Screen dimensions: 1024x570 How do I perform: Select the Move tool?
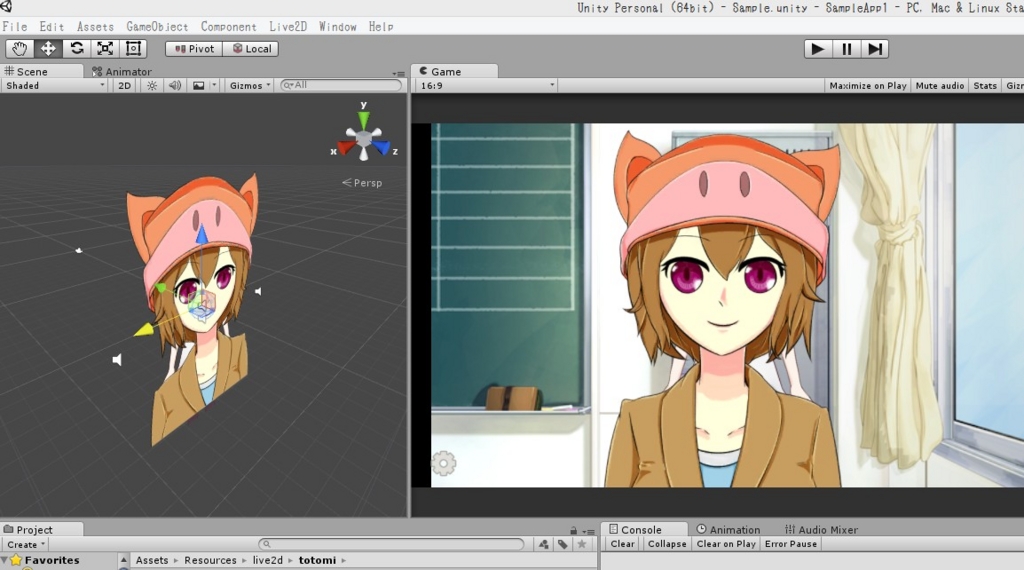coord(48,49)
